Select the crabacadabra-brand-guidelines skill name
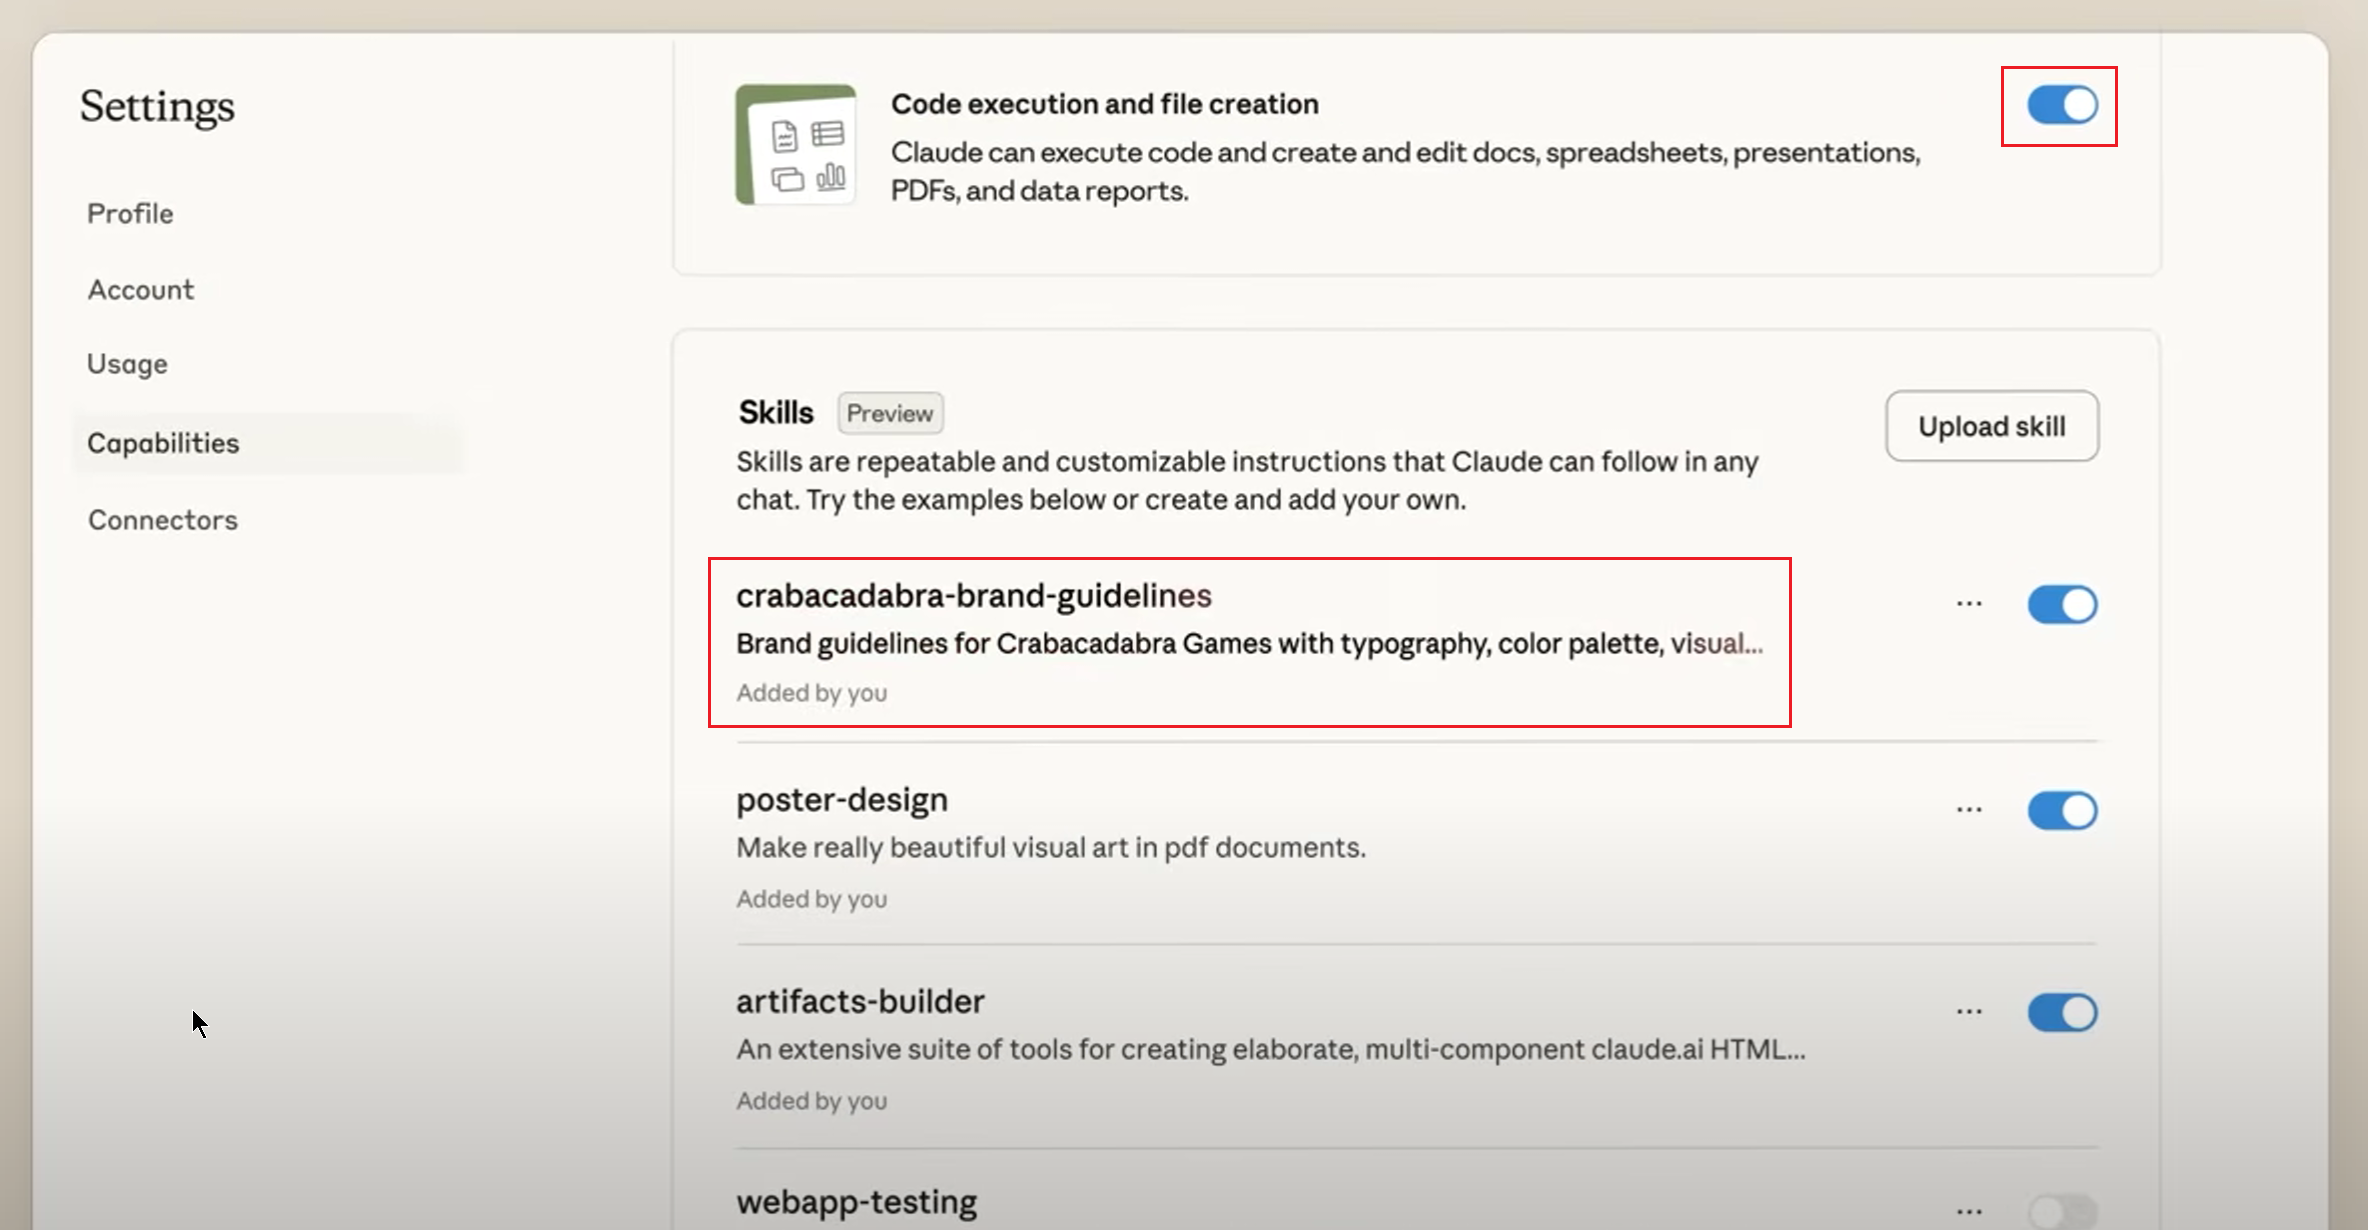The height and width of the screenshot is (1230, 2368). tap(973, 596)
